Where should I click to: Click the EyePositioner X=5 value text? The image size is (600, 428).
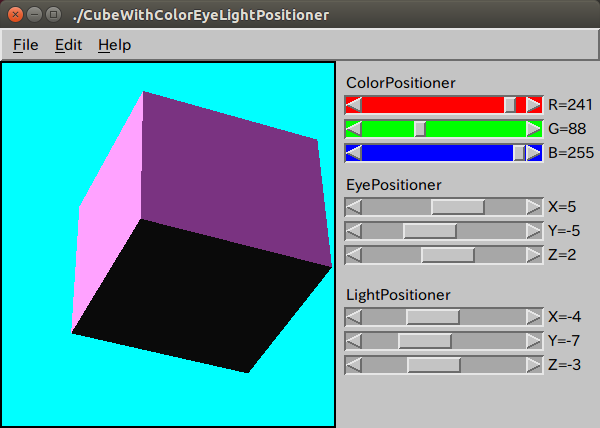pyautogui.click(x=562, y=207)
